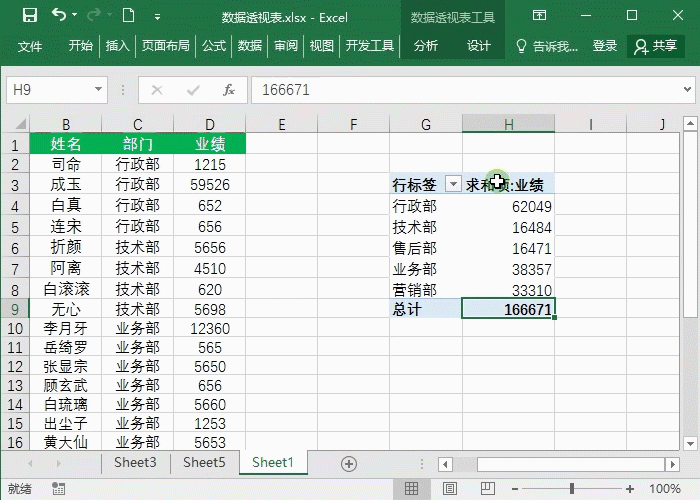Click the 共享 share button
The height and width of the screenshot is (500, 700).
coord(656,46)
